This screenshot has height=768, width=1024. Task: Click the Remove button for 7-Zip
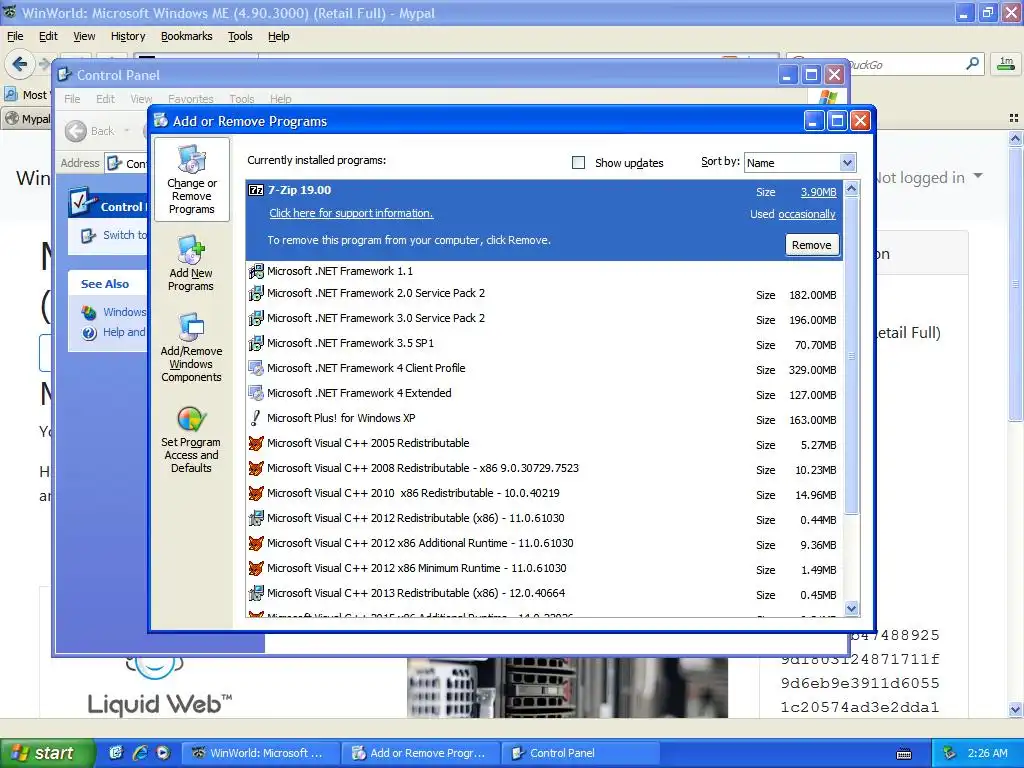(812, 245)
